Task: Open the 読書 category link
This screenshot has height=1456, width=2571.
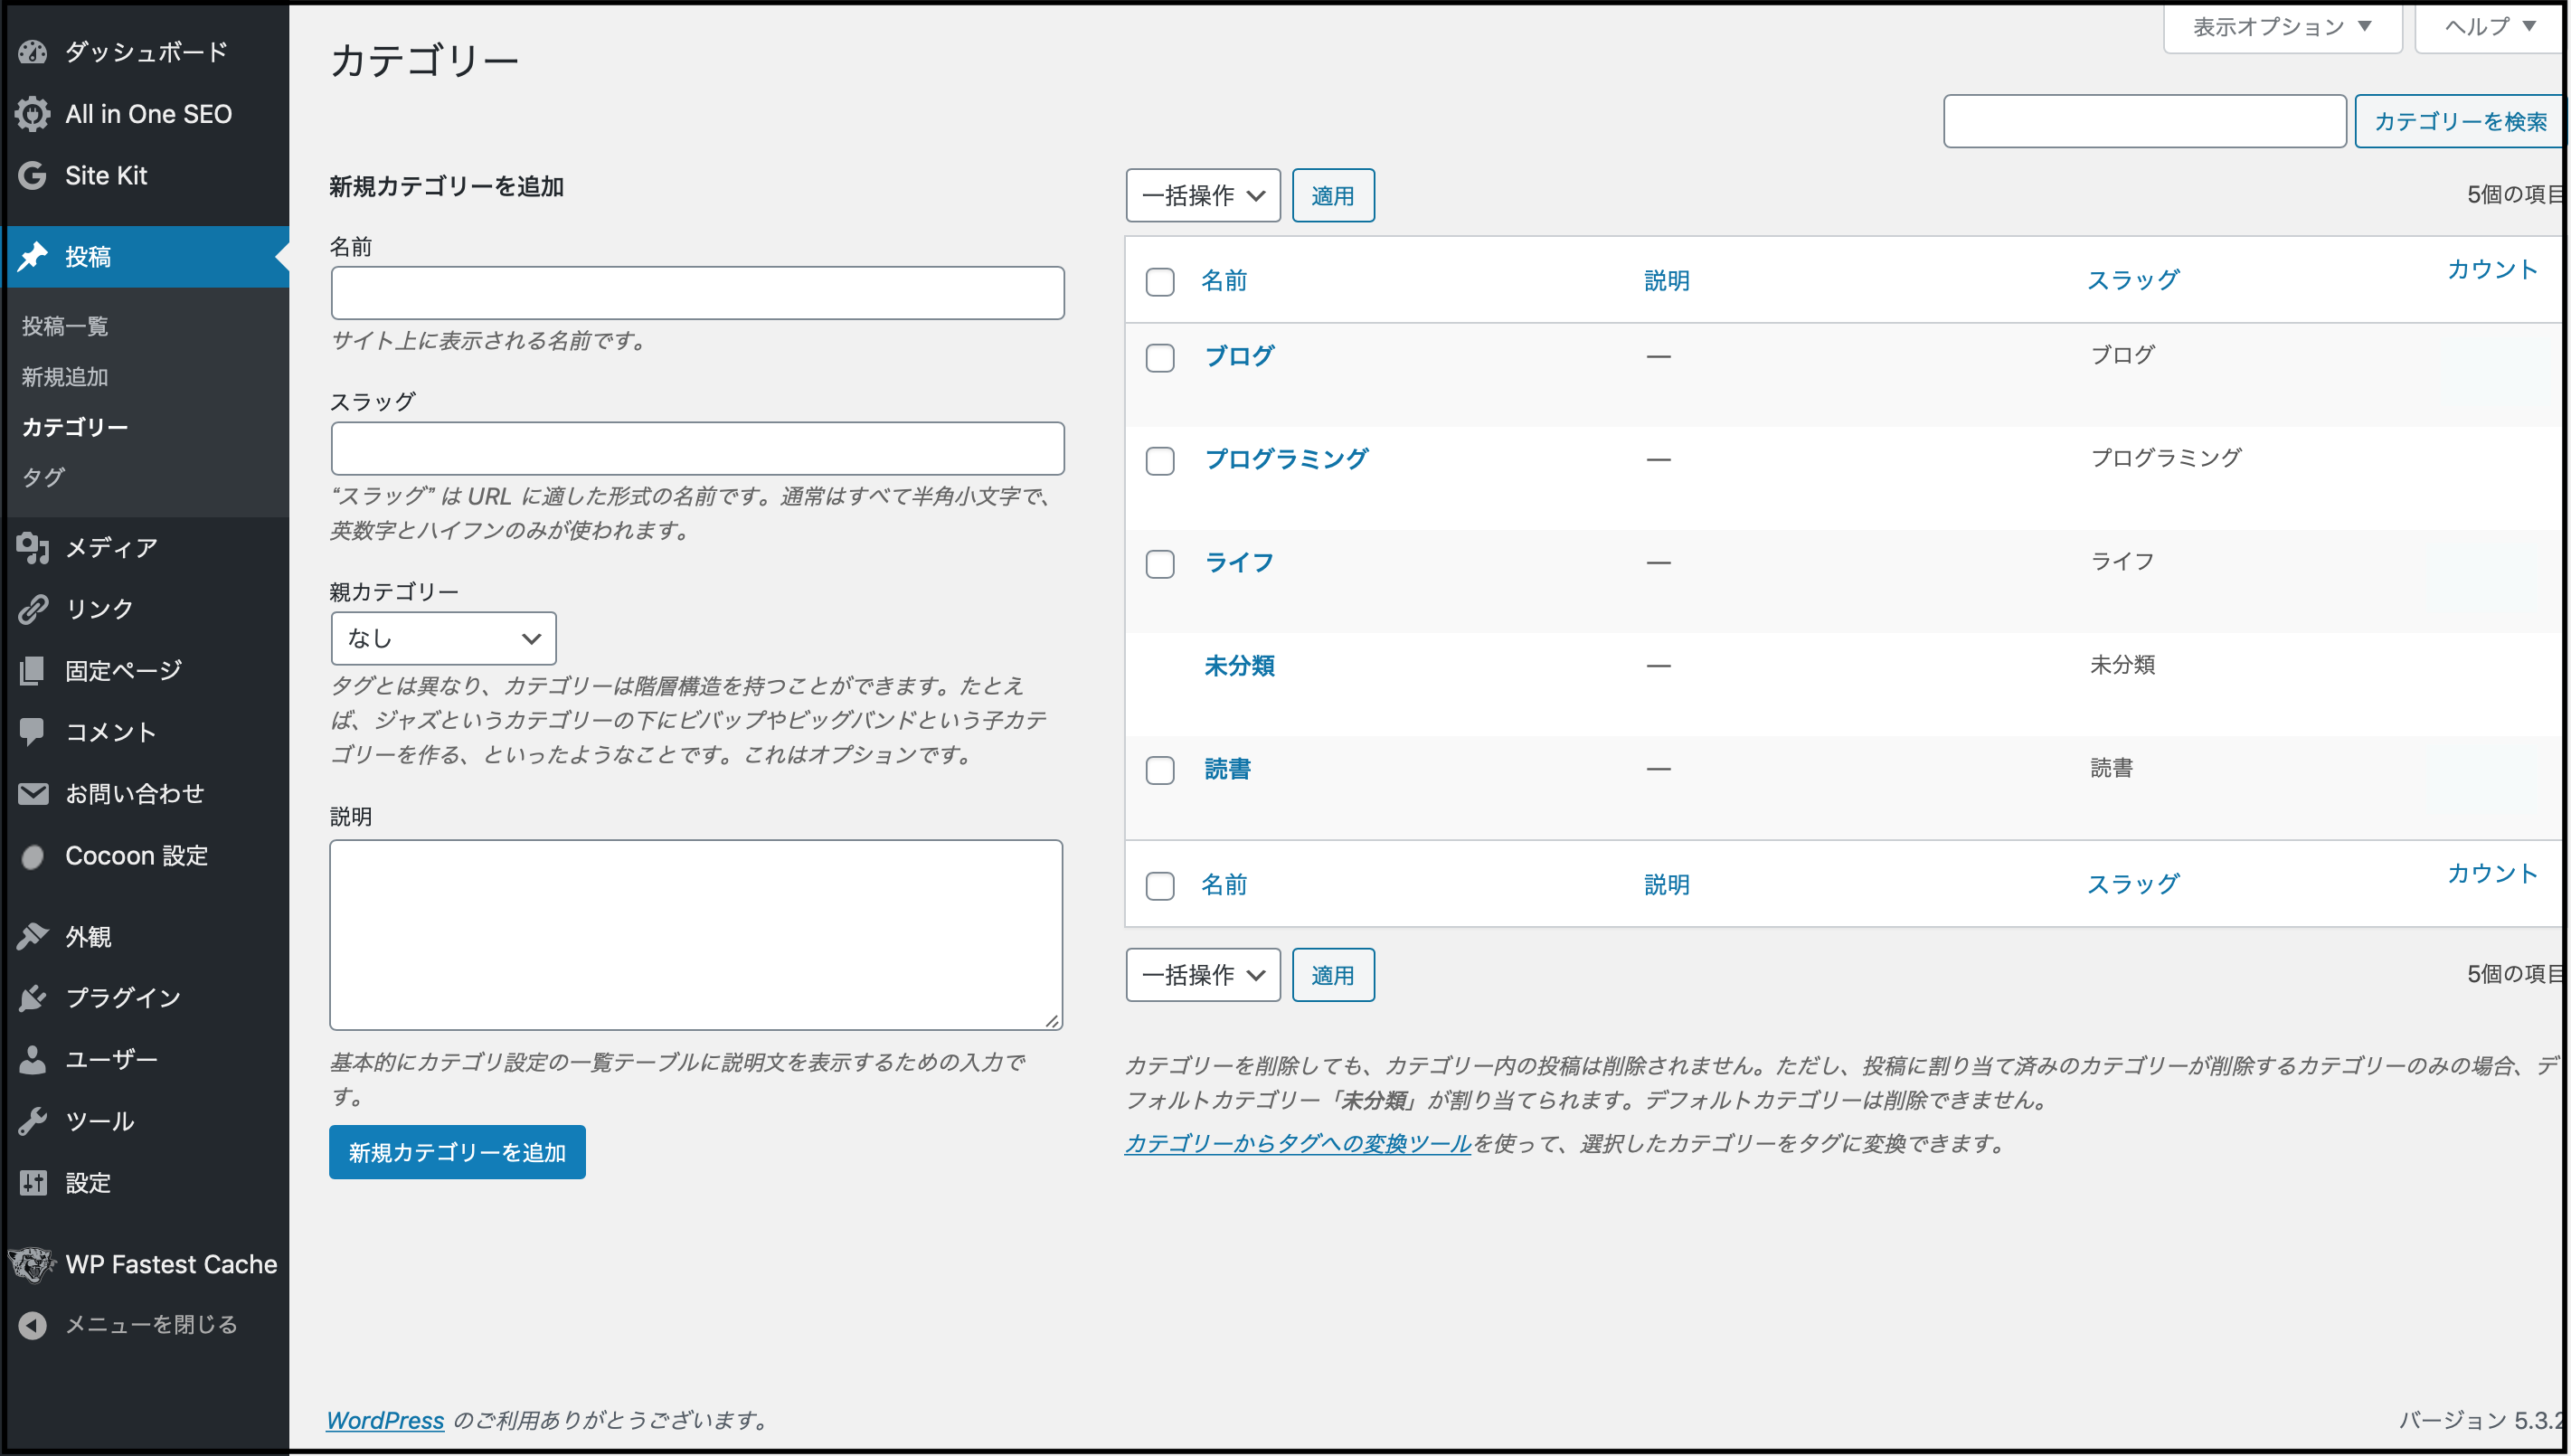Action: point(1227,769)
